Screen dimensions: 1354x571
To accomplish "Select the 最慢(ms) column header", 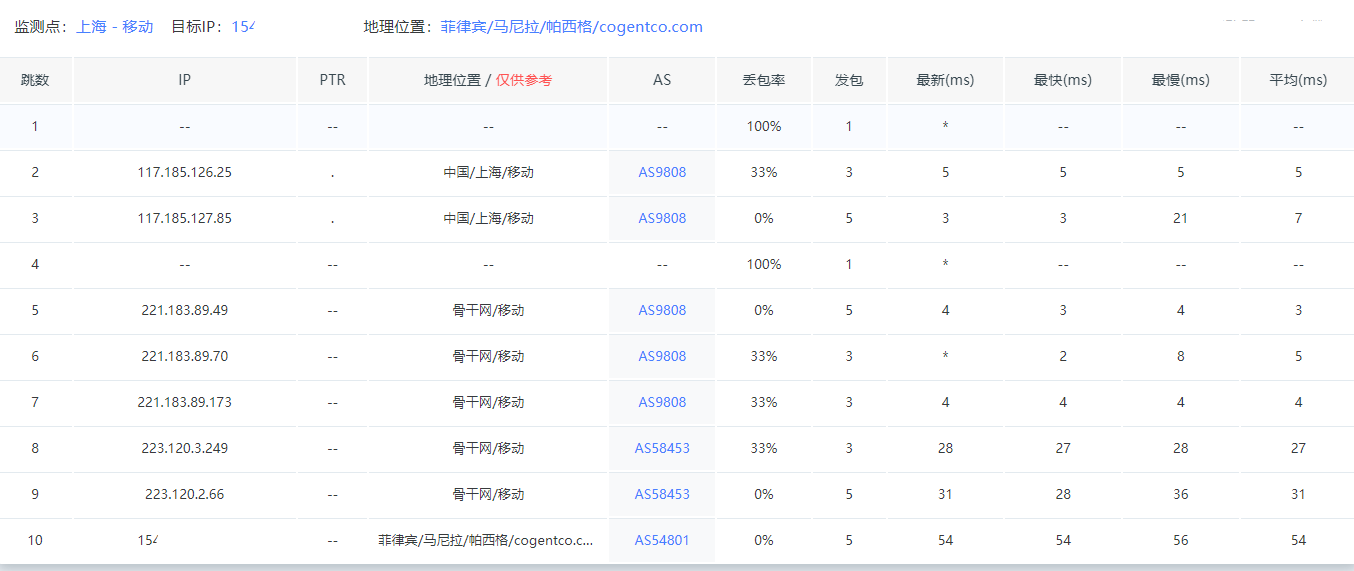I will tap(1181, 80).
